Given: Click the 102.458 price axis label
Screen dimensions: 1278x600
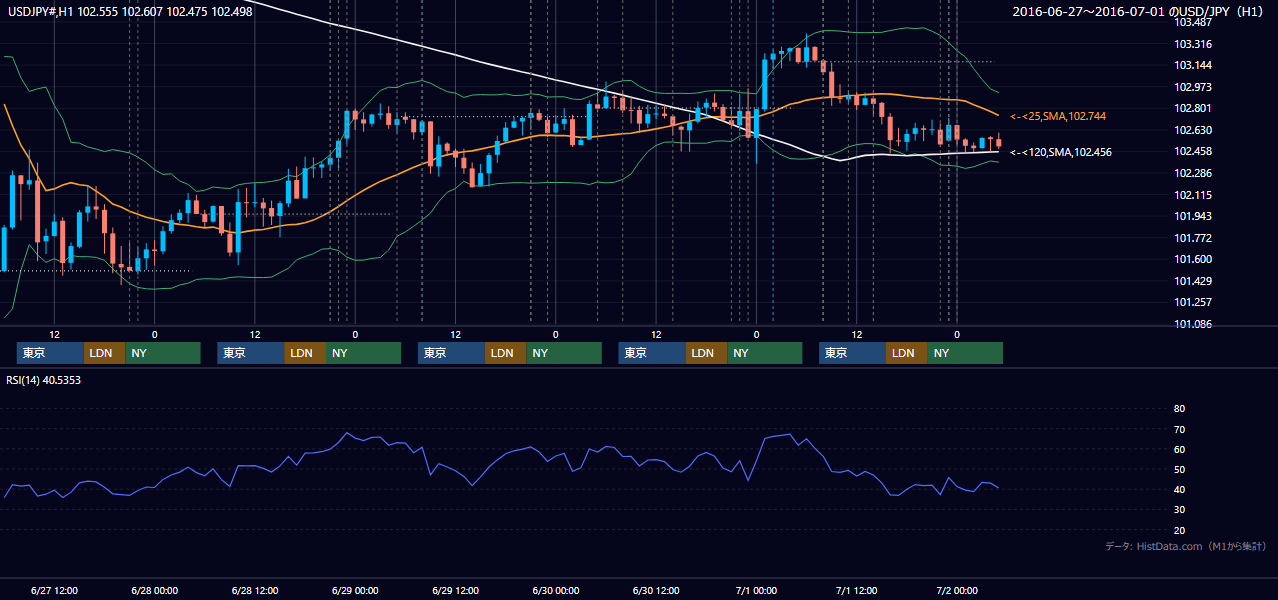Looking at the screenshot, I should tap(1193, 151).
